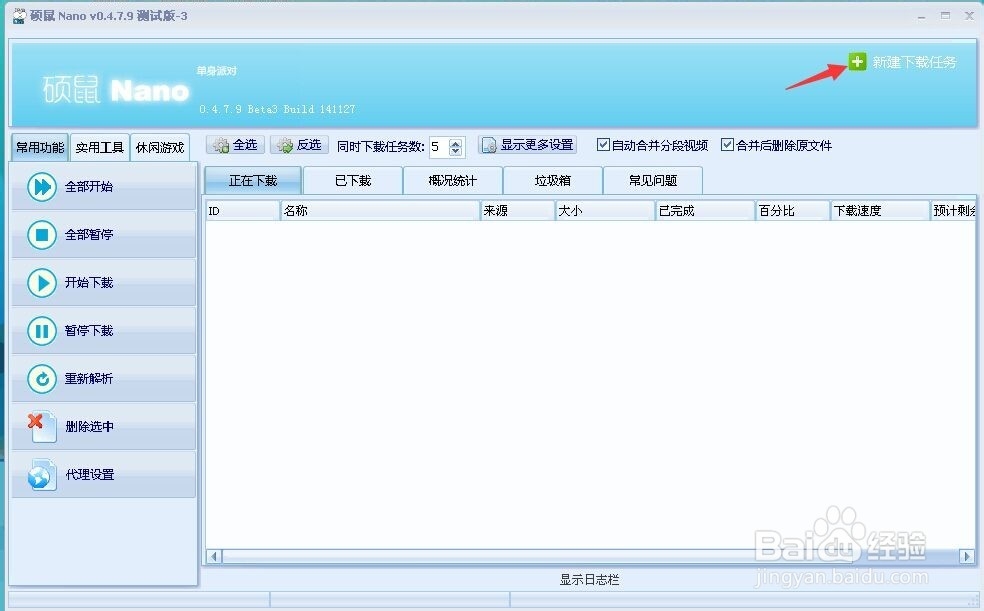Minimize the 硕鼠 Nano window
Image resolution: width=984 pixels, height=611 pixels.
click(x=921, y=16)
